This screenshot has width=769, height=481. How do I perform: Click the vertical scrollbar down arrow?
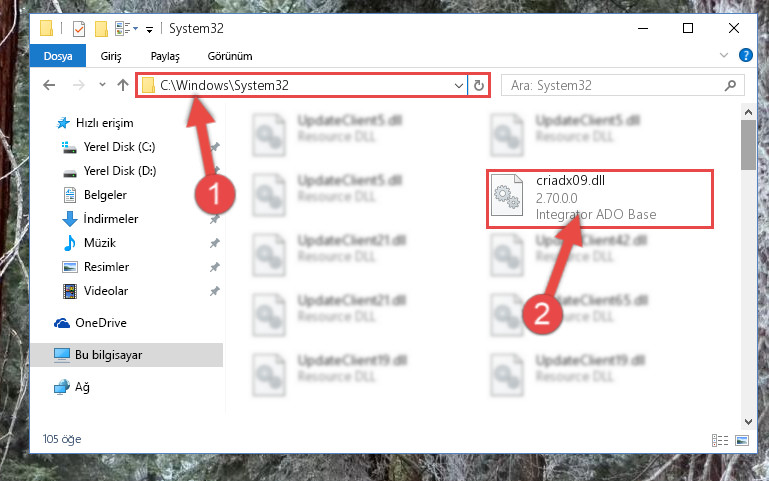pos(748,421)
